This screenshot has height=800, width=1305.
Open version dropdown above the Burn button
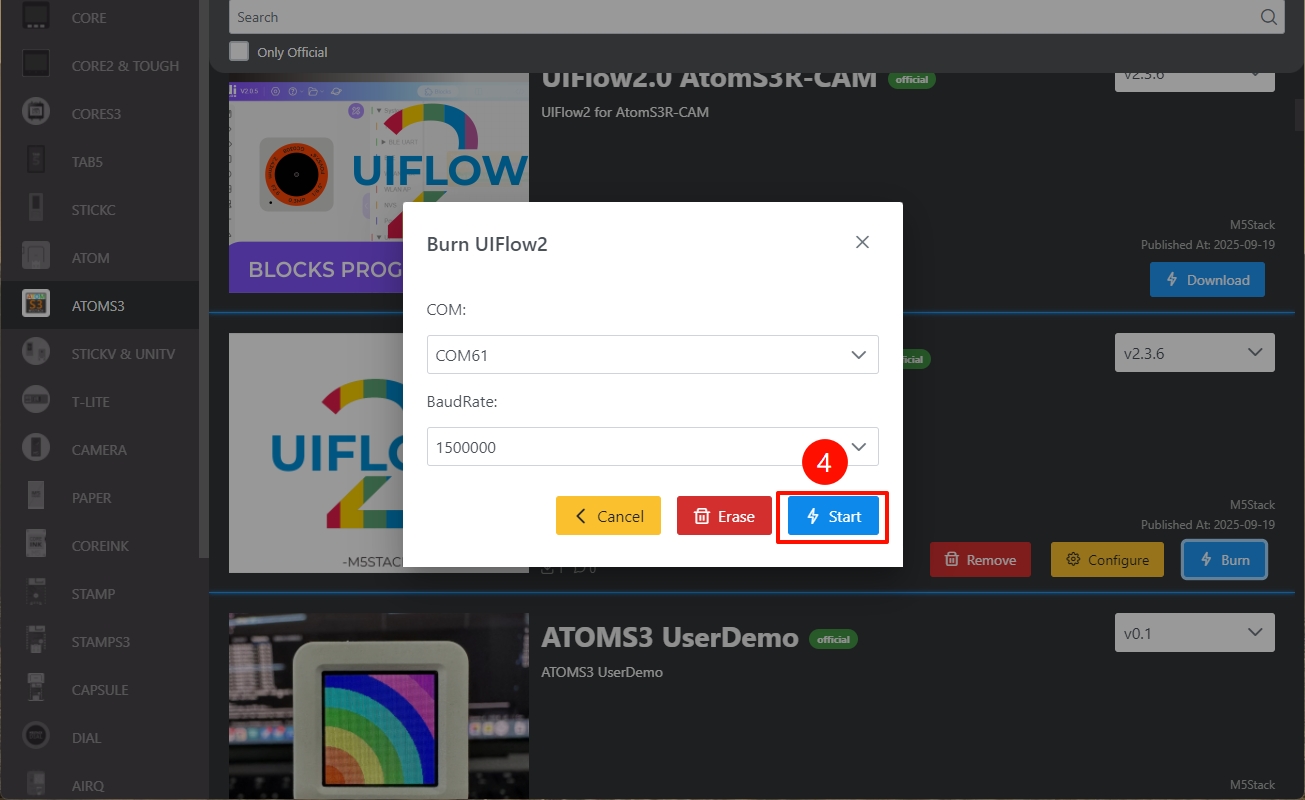point(1195,353)
